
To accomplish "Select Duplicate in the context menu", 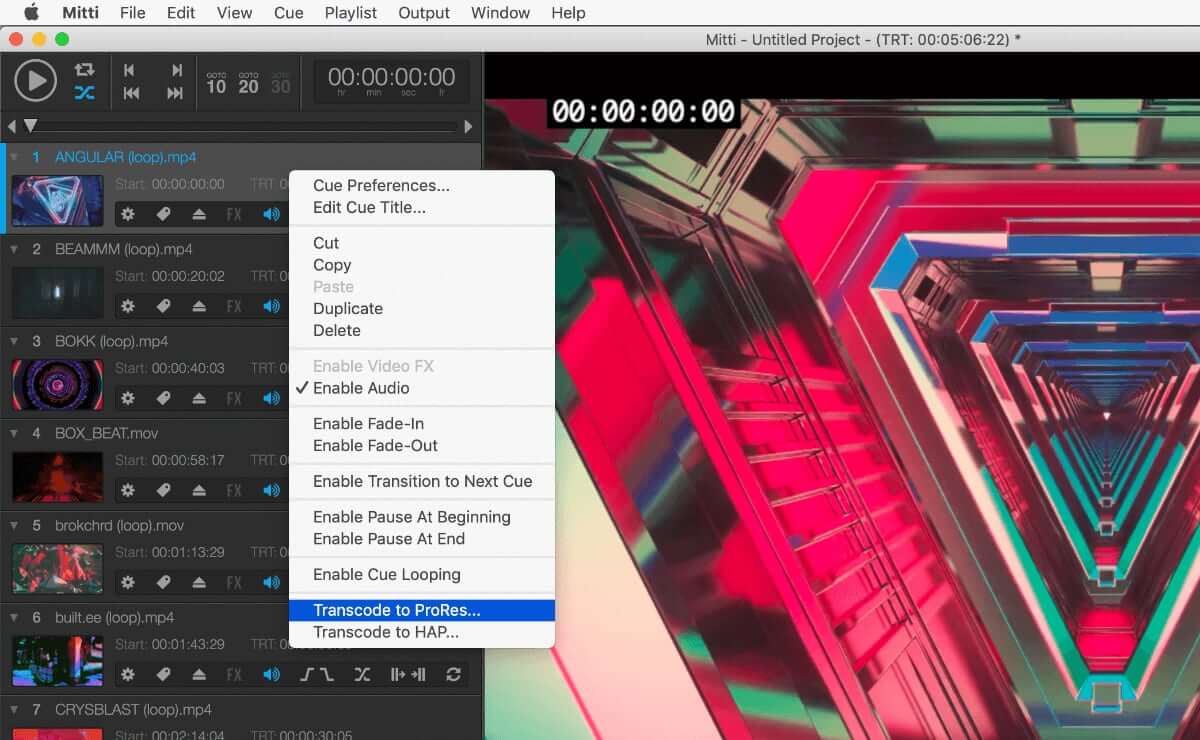I will (x=348, y=308).
